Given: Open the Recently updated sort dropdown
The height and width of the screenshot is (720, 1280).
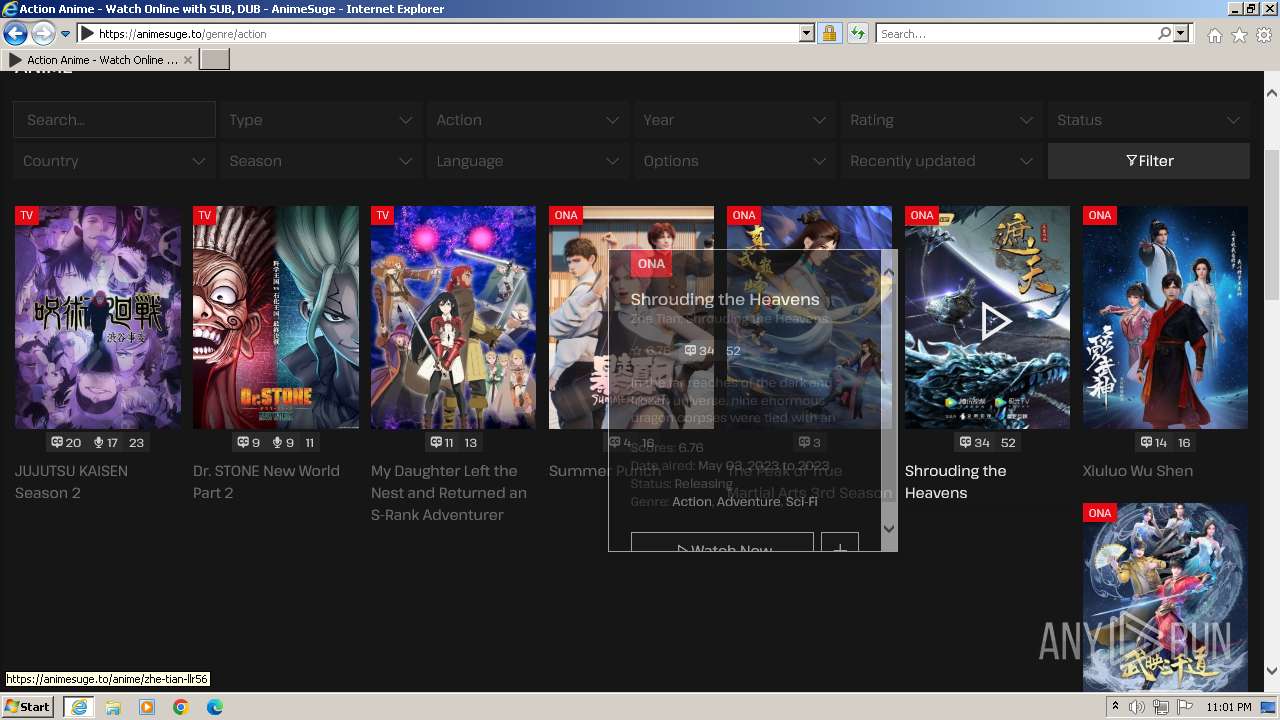Looking at the screenshot, I should 941,161.
